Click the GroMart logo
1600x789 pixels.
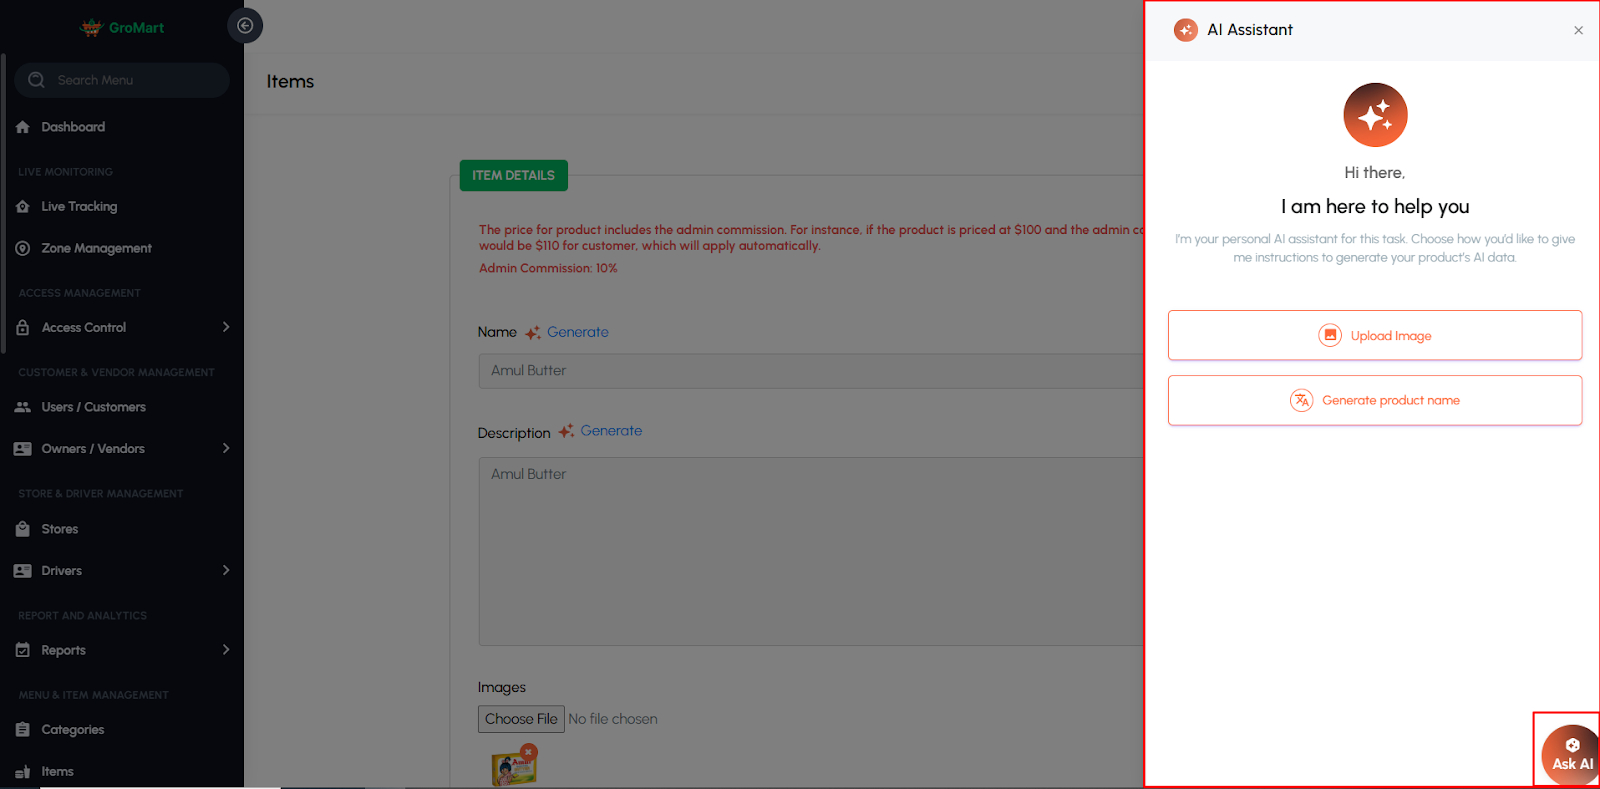tap(122, 28)
